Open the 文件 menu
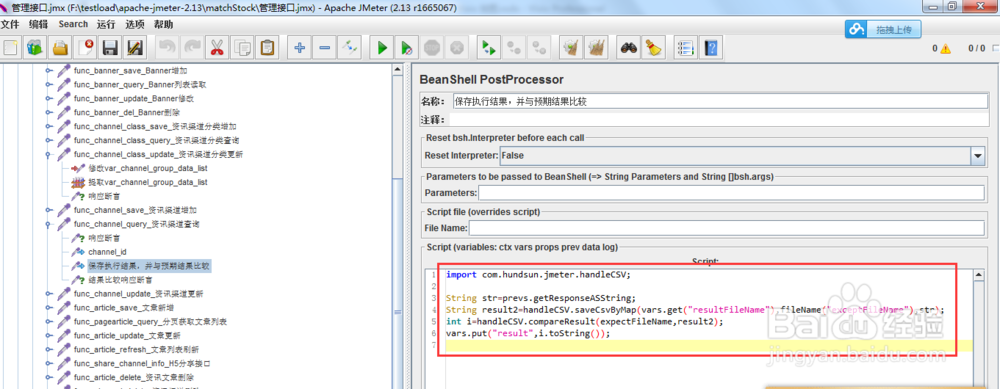This screenshot has width=1000, height=389. tap(10, 24)
